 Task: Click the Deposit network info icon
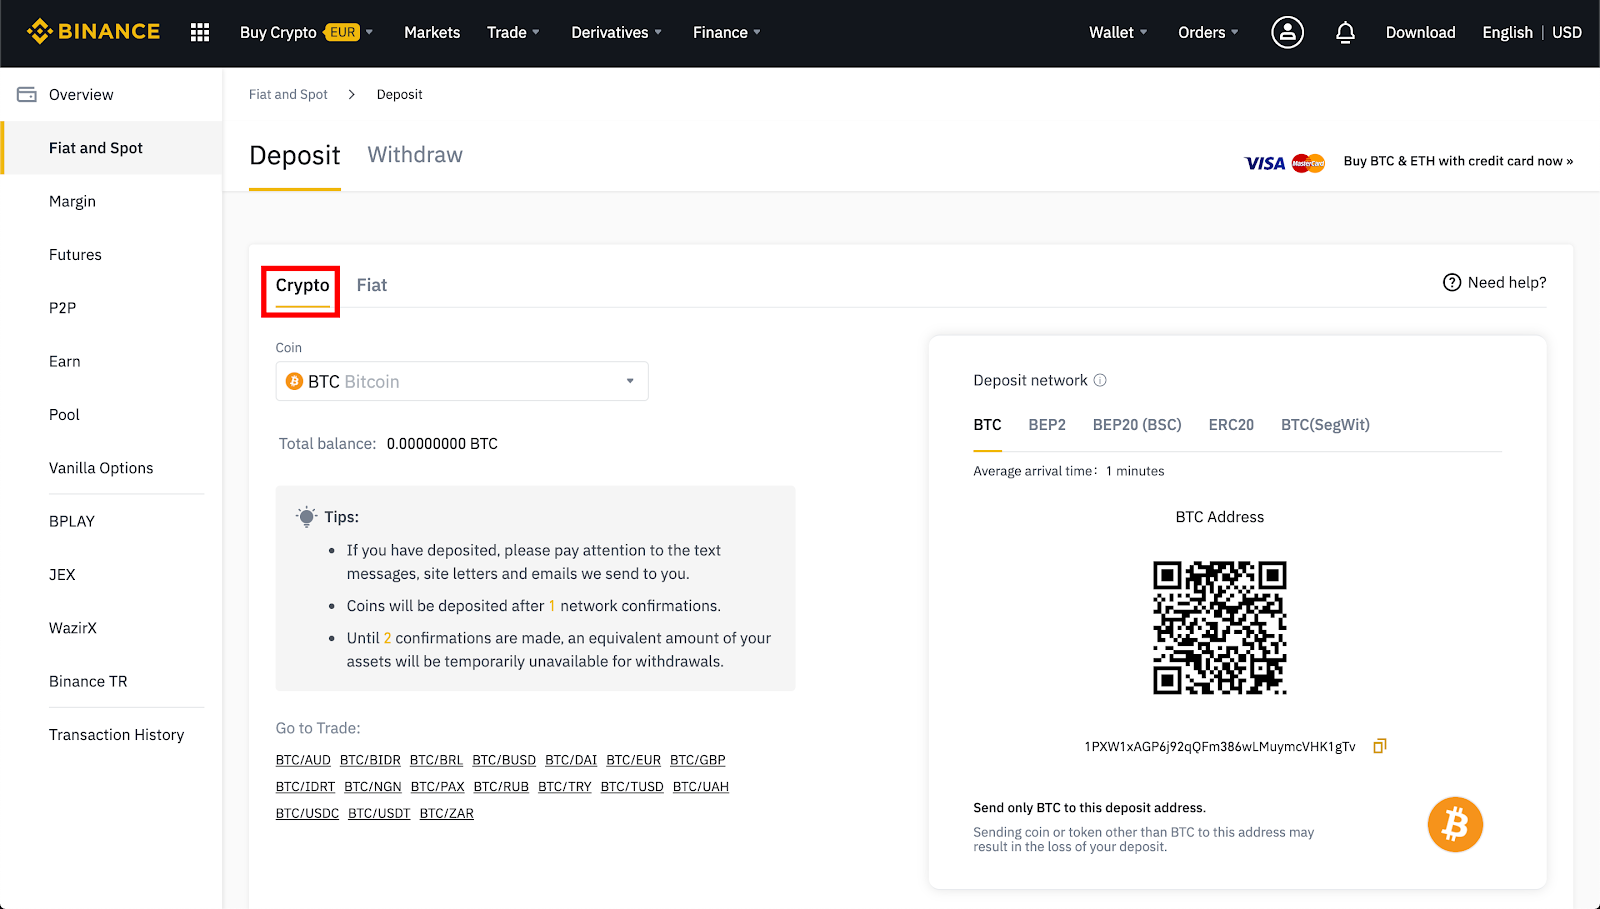[1100, 380]
